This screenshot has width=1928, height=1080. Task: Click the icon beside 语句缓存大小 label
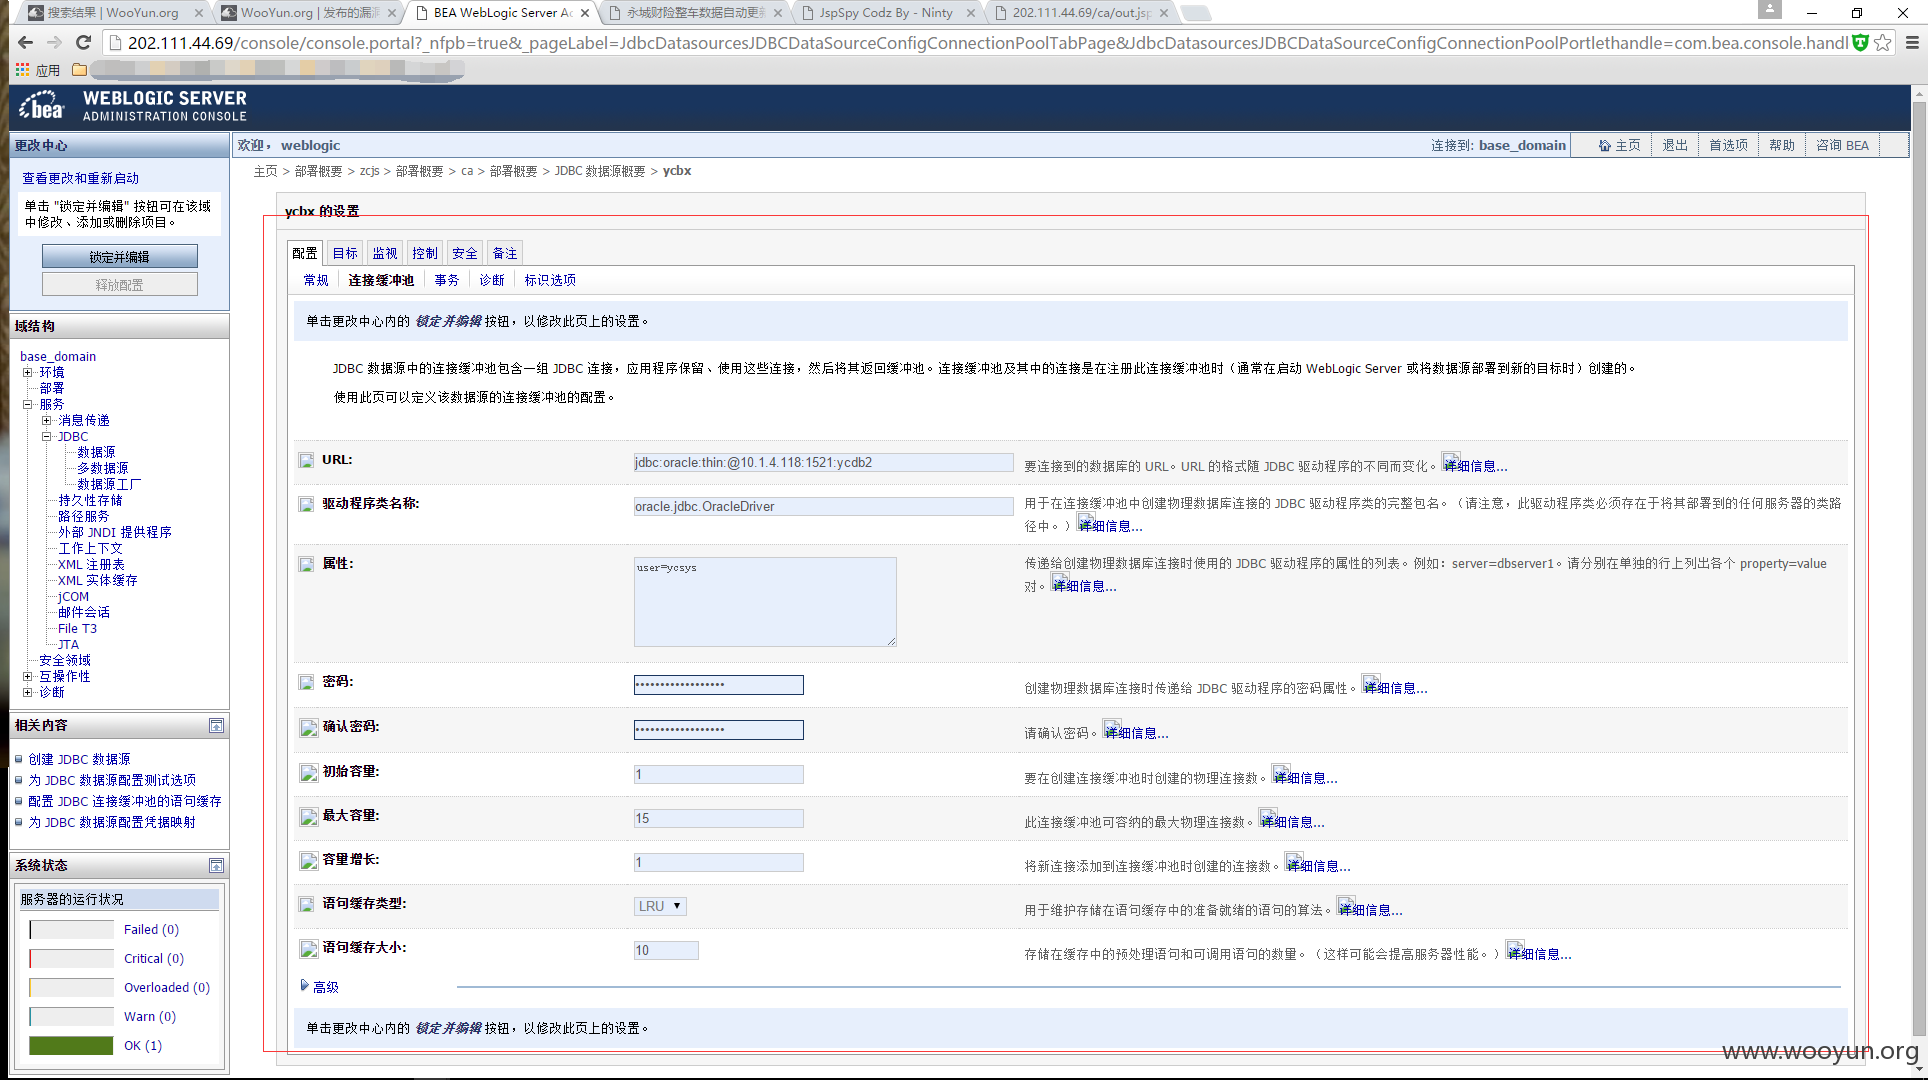[308, 948]
